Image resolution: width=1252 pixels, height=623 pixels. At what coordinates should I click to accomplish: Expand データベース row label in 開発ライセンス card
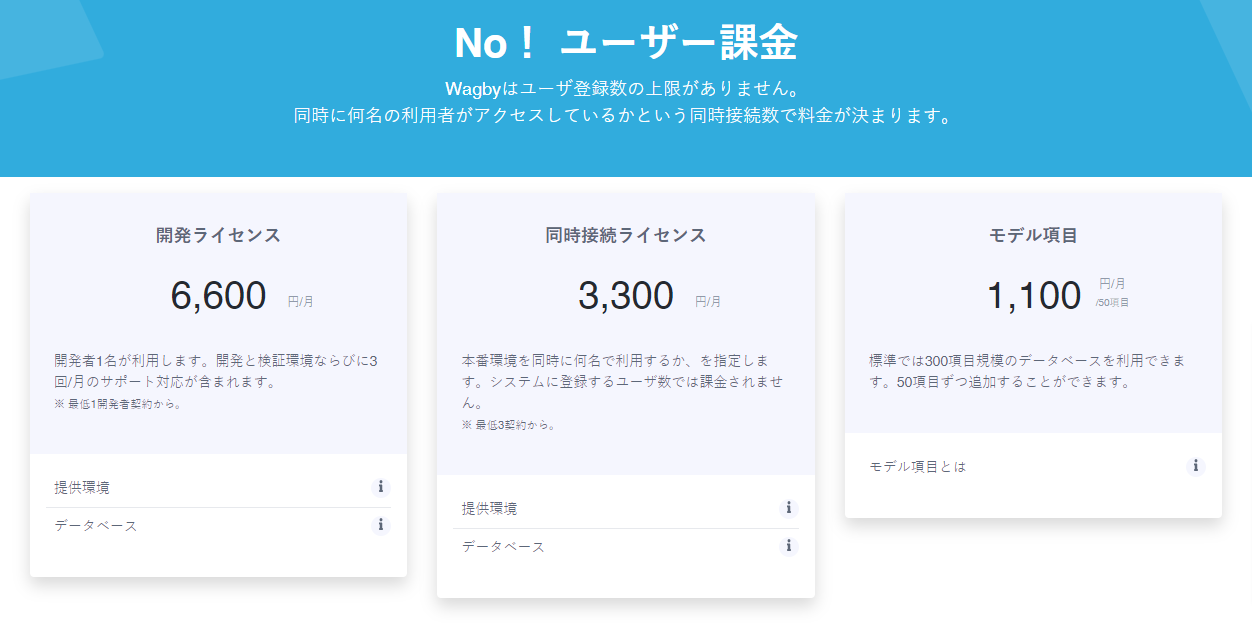(x=96, y=526)
